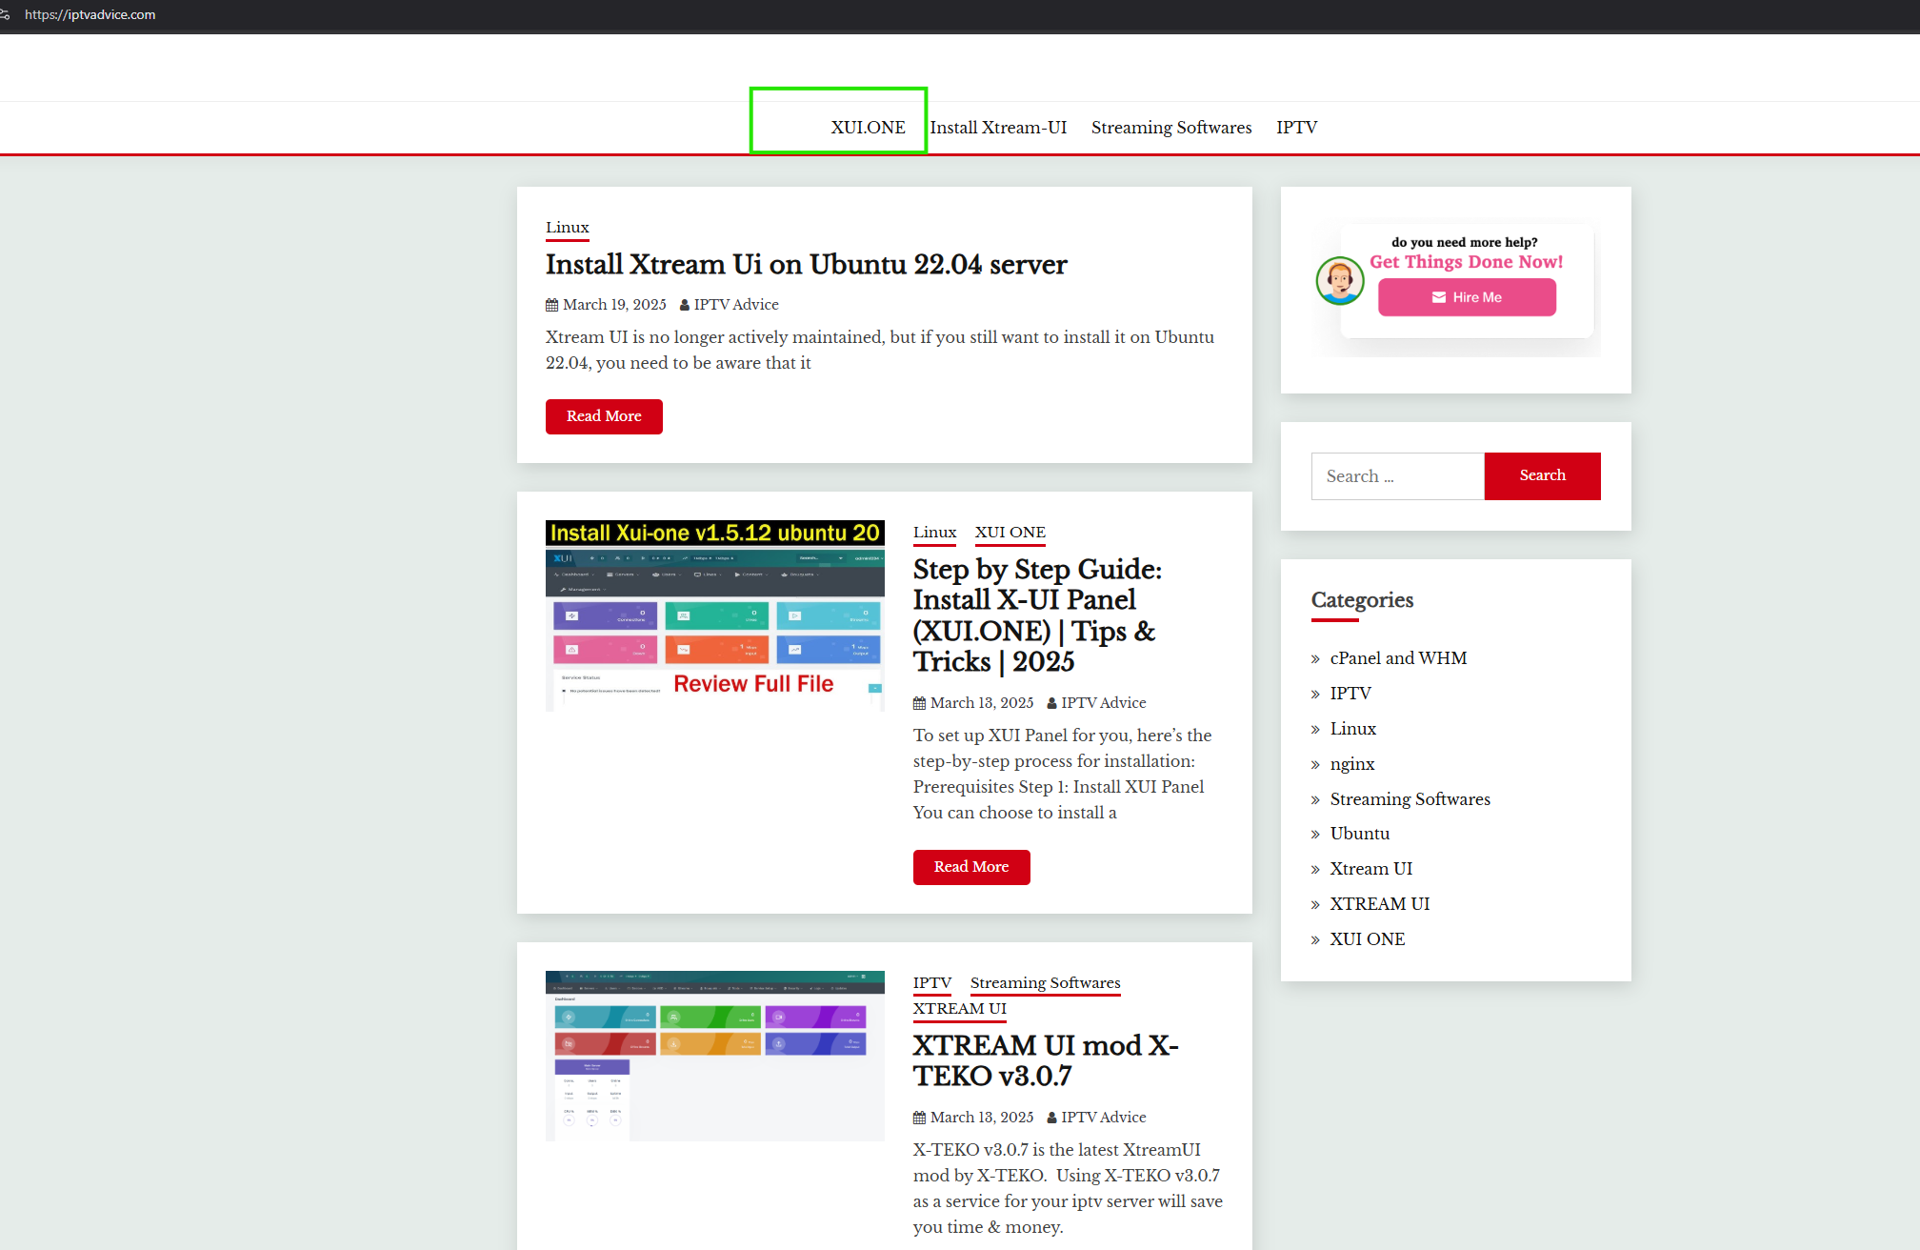Open the Xui-one v1.5.12 thumbnail image
This screenshot has width=1920, height=1250.
715,615
